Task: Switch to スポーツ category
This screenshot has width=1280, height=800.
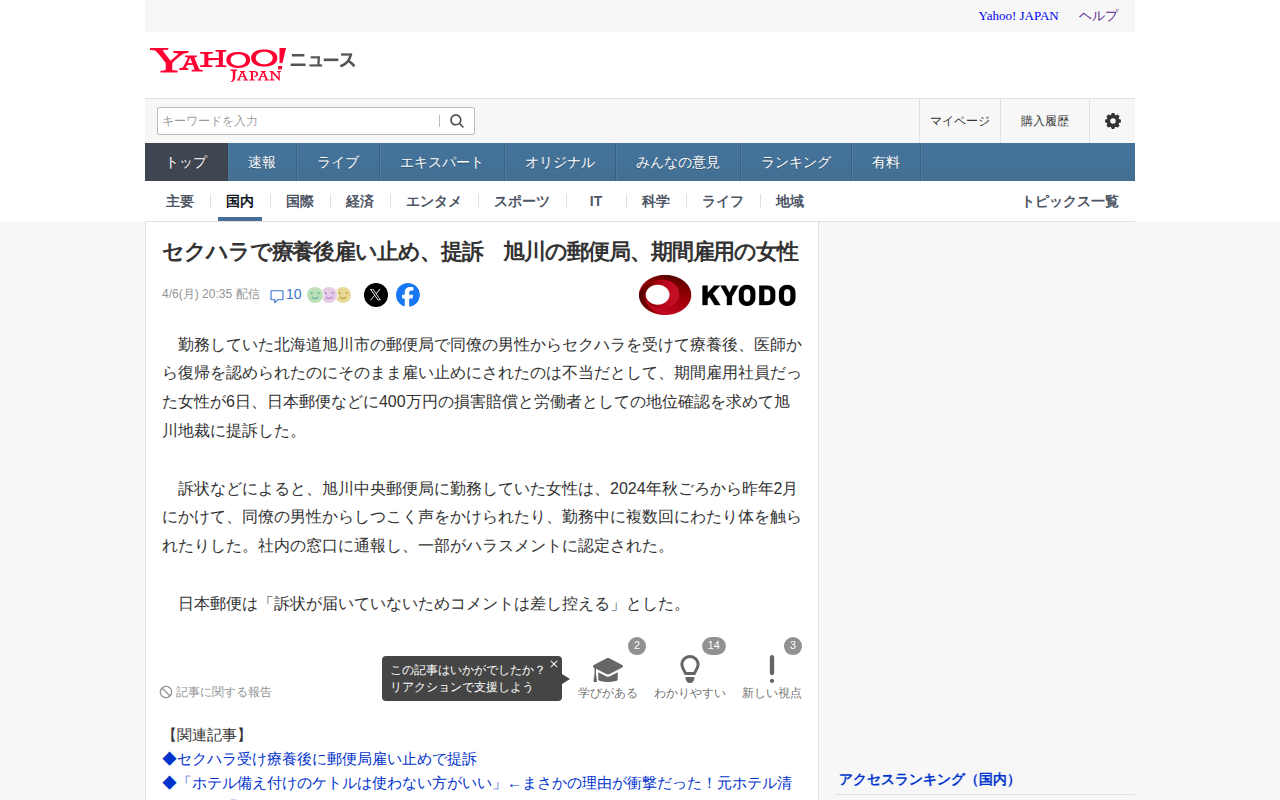Action: 522,201
